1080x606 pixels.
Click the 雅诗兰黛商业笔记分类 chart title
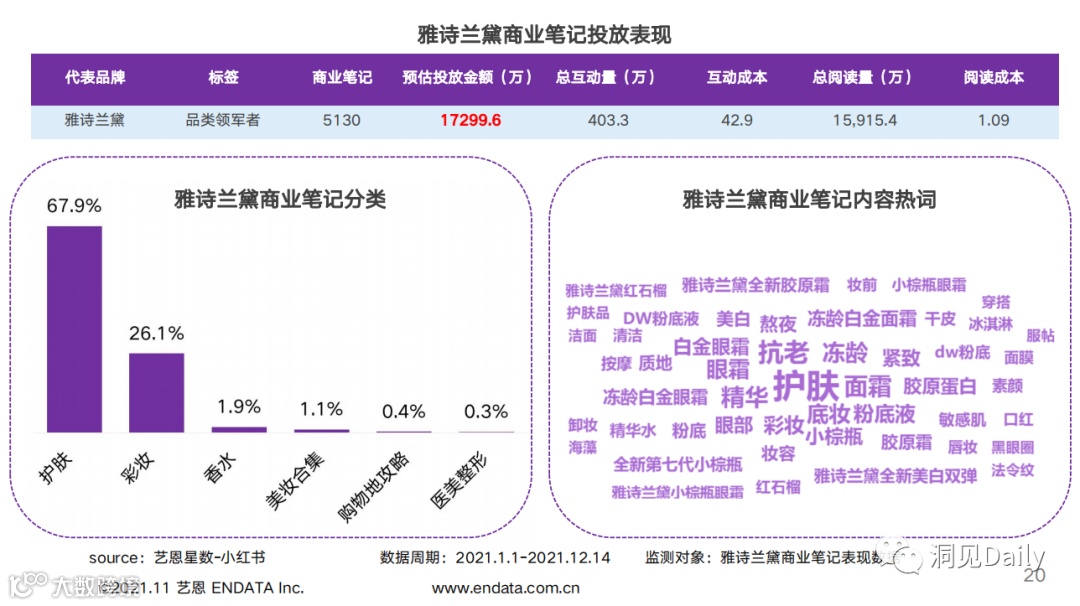pyautogui.click(x=280, y=199)
